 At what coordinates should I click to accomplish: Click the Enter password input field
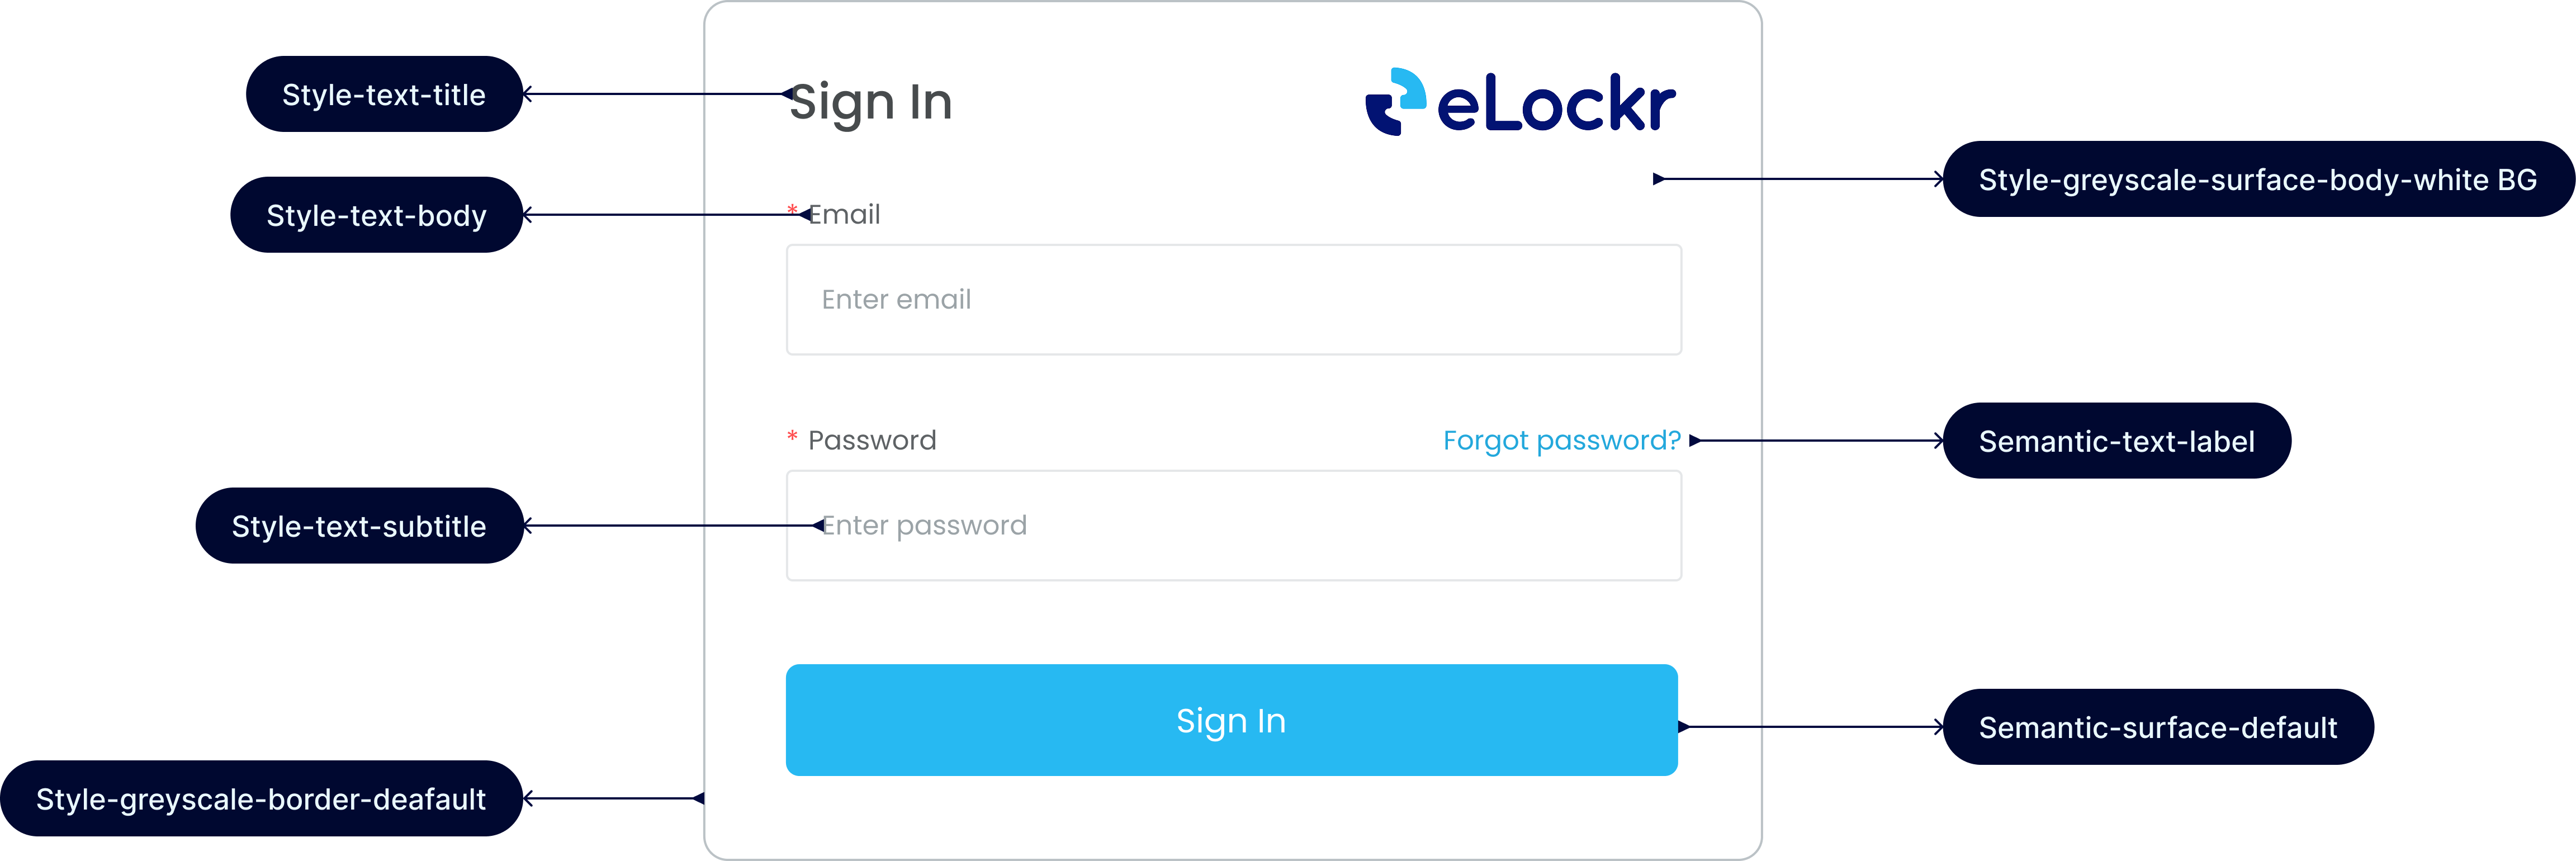1232,525
